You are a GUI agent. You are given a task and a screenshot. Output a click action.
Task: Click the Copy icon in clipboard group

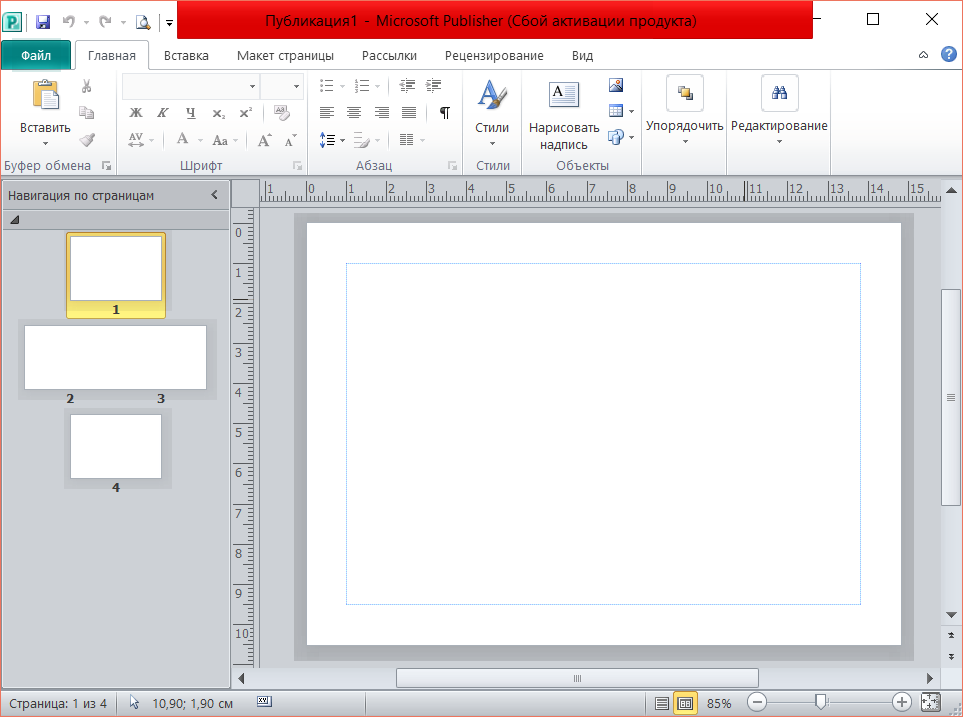point(87,112)
